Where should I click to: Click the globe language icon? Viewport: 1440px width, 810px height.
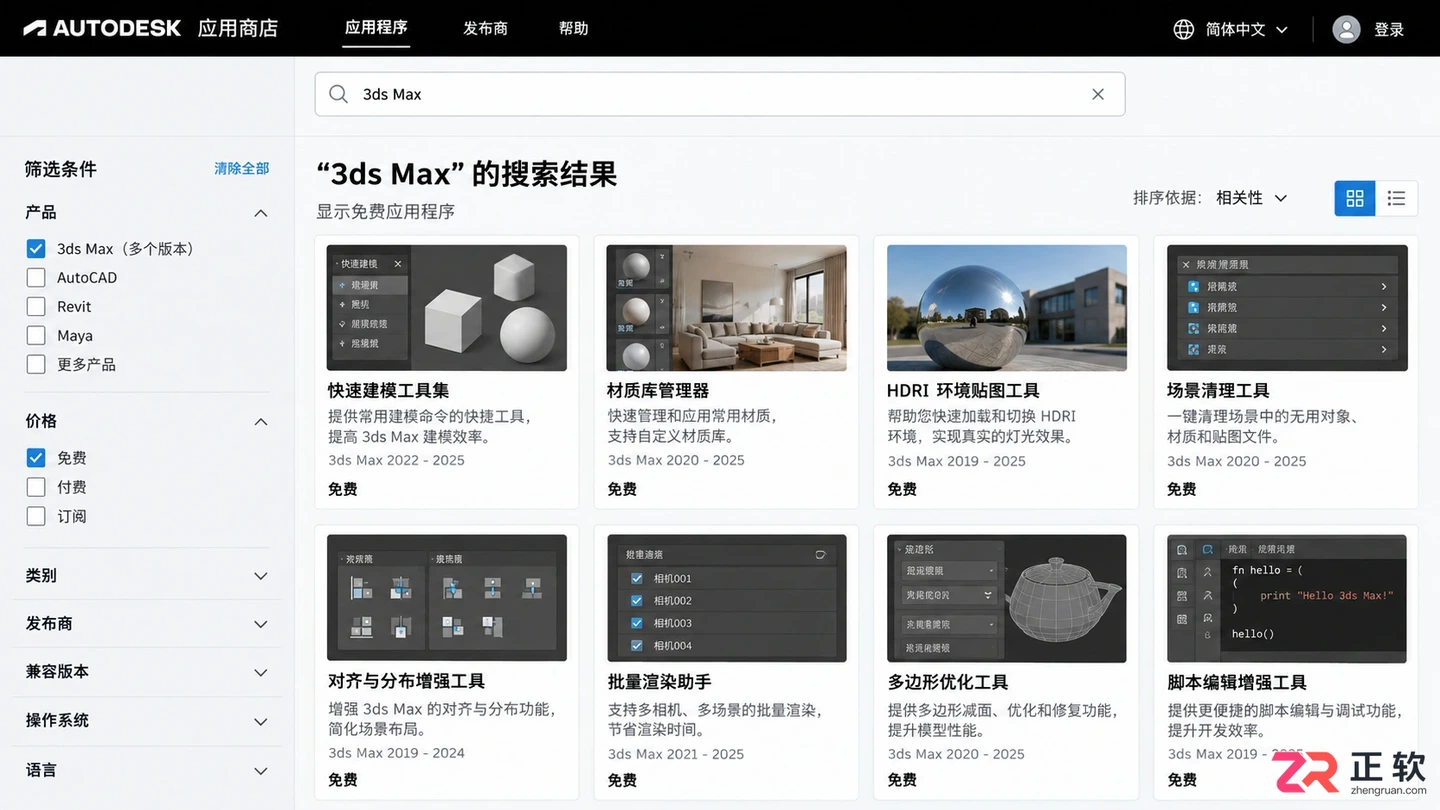[1183, 29]
